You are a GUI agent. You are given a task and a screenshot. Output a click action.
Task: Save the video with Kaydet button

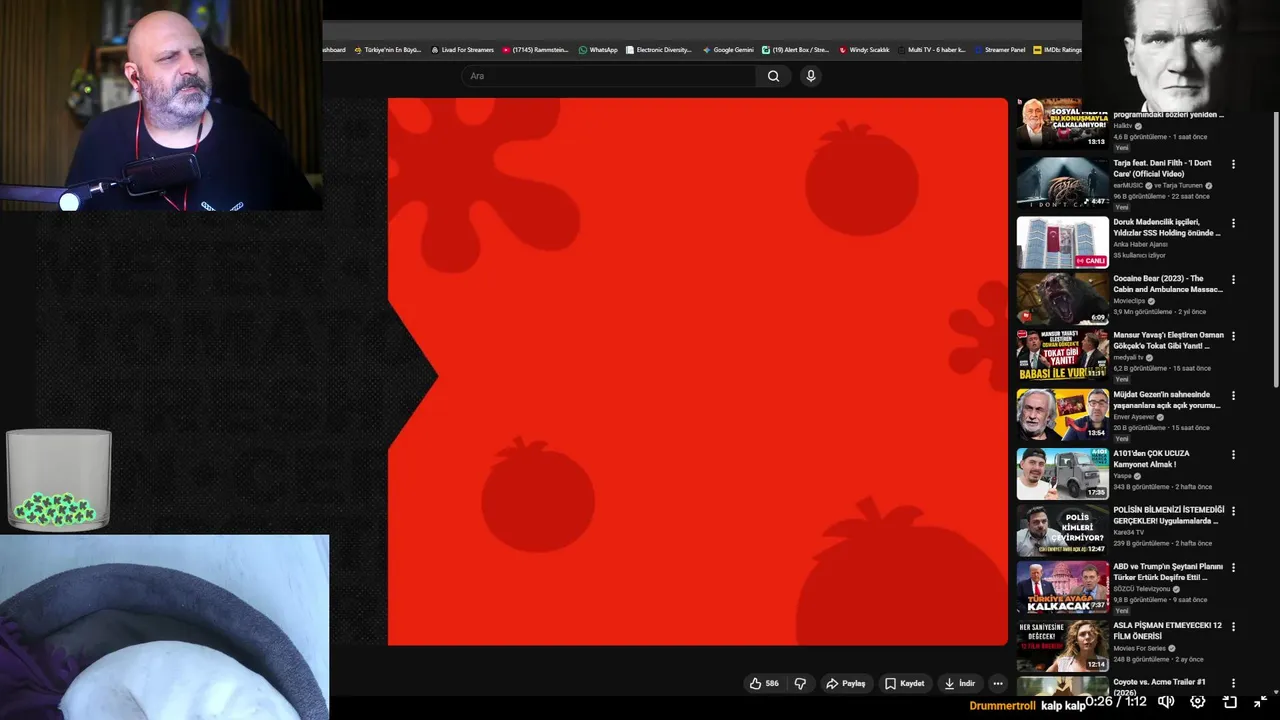[x=905, y=684]
